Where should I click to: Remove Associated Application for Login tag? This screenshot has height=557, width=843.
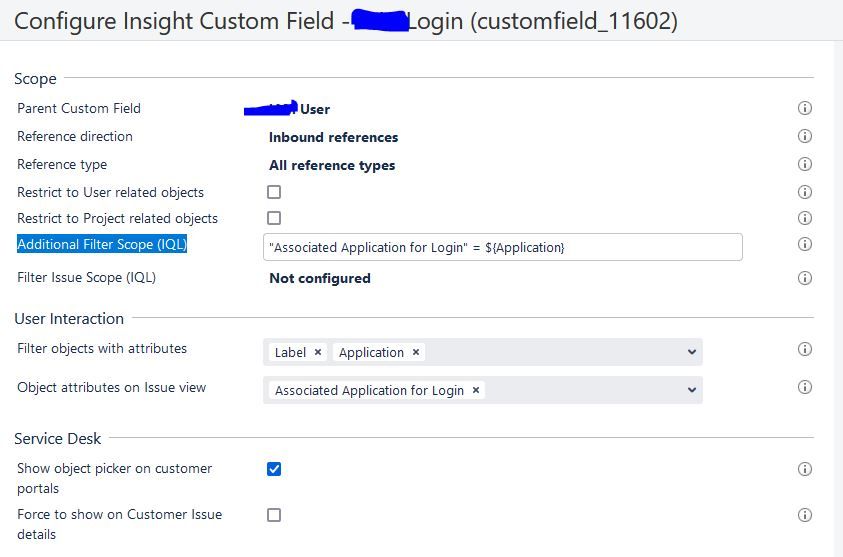pyautogui.click(x=476, y=390)
